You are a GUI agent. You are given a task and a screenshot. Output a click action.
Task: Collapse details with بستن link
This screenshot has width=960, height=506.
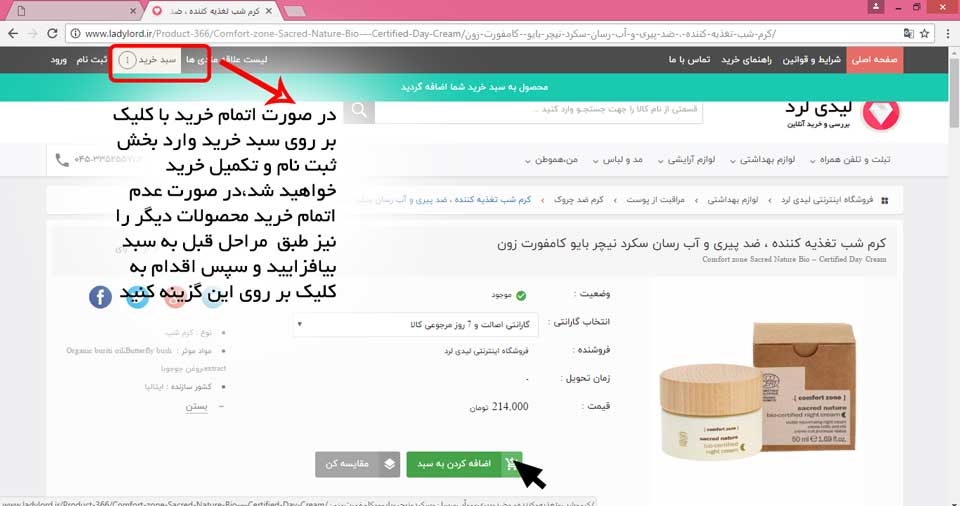(197, 407)
